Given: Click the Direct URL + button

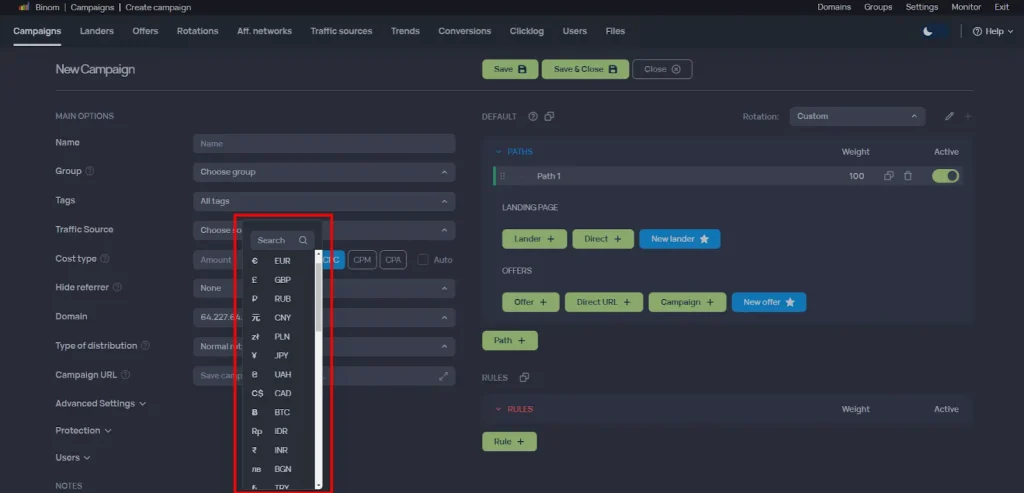Looking at the screenshot, I should point(603,302).
